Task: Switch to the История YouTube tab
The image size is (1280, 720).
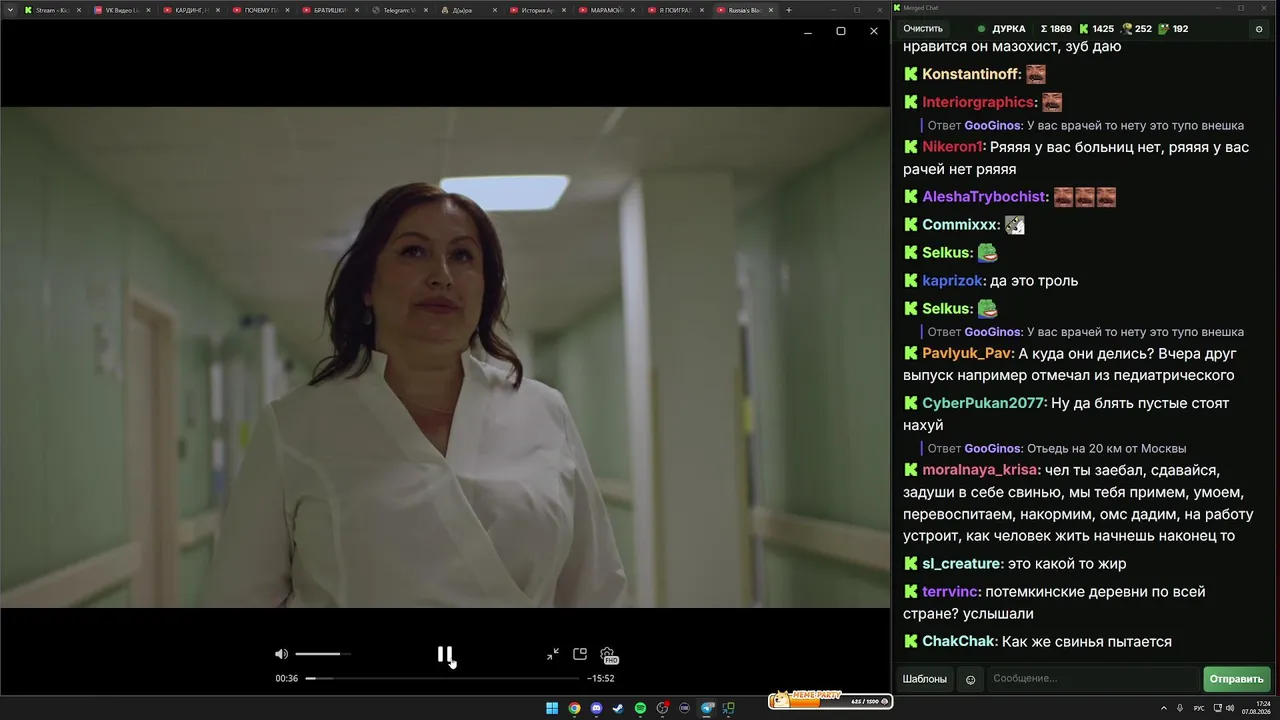Action: pyautogui.click(x=538, y=10)
